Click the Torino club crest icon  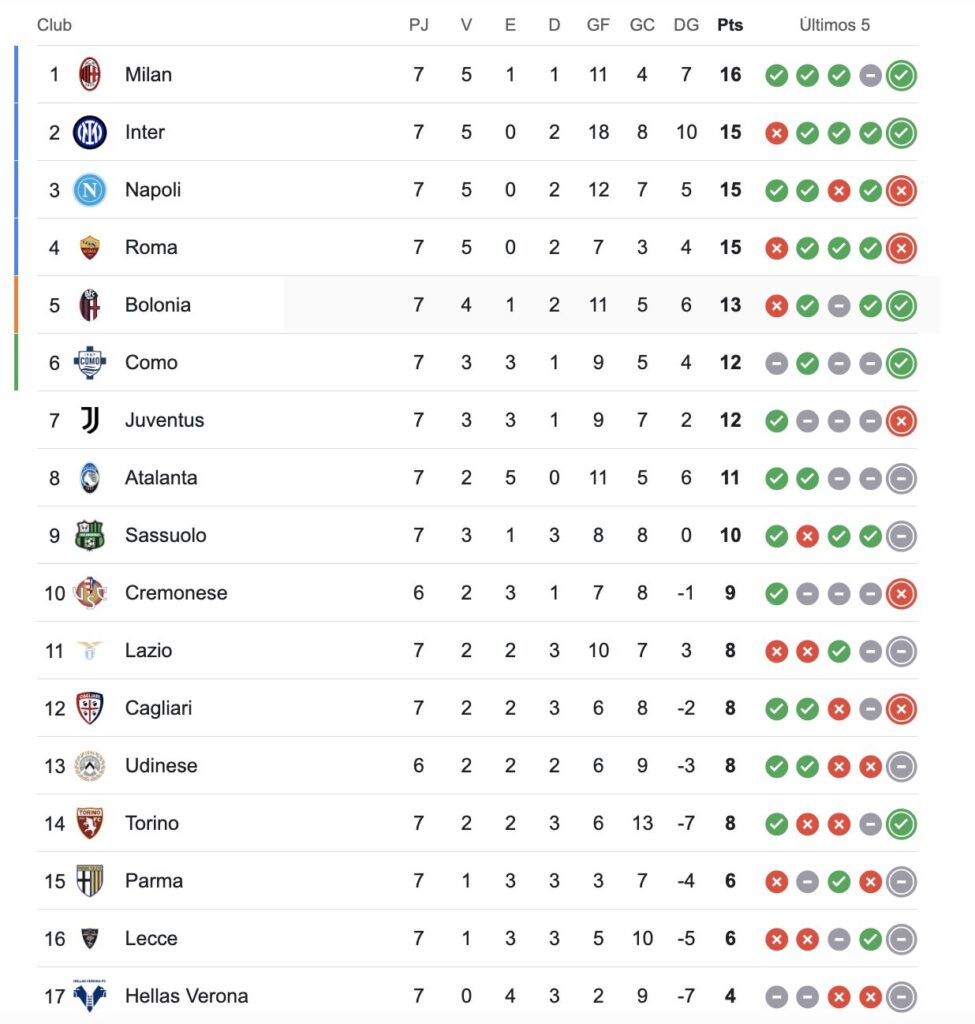(x=90, y=824)
